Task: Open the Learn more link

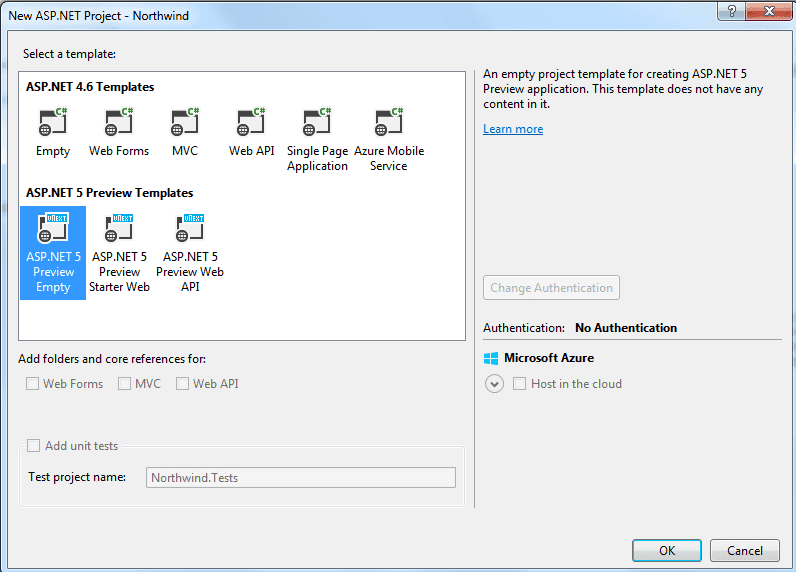Action: pyautogui.click(x=513, y=129)
